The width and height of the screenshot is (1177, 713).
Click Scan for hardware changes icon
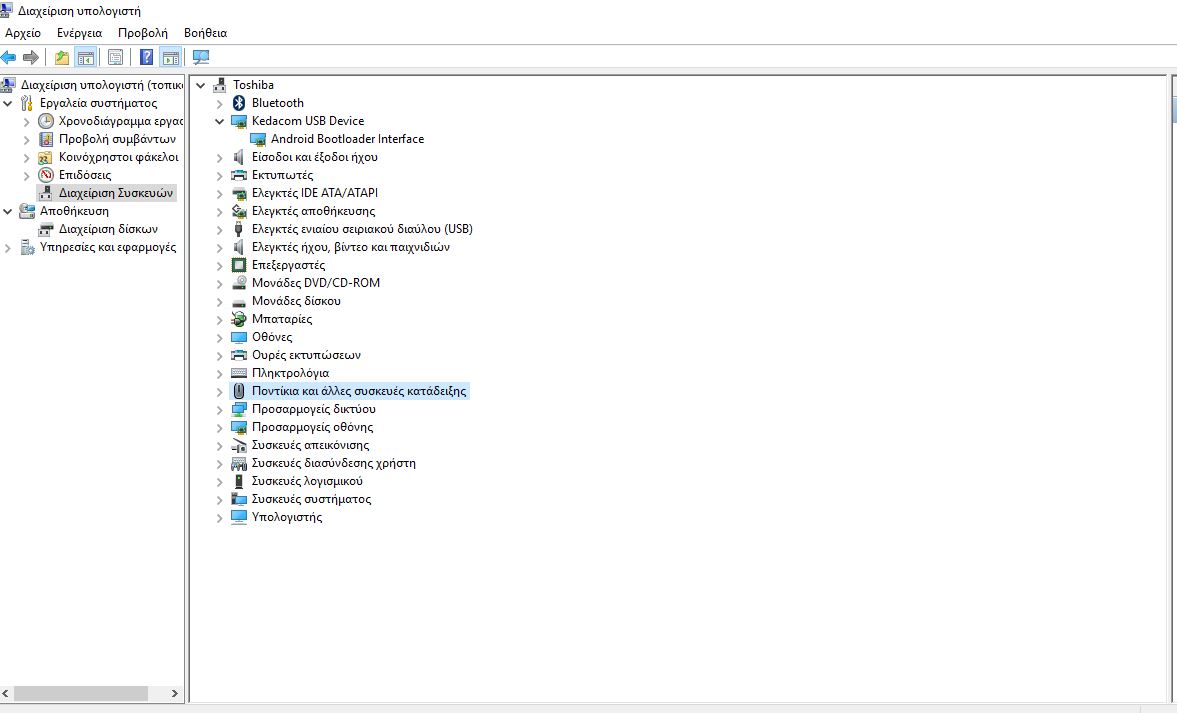coord(201,57)
